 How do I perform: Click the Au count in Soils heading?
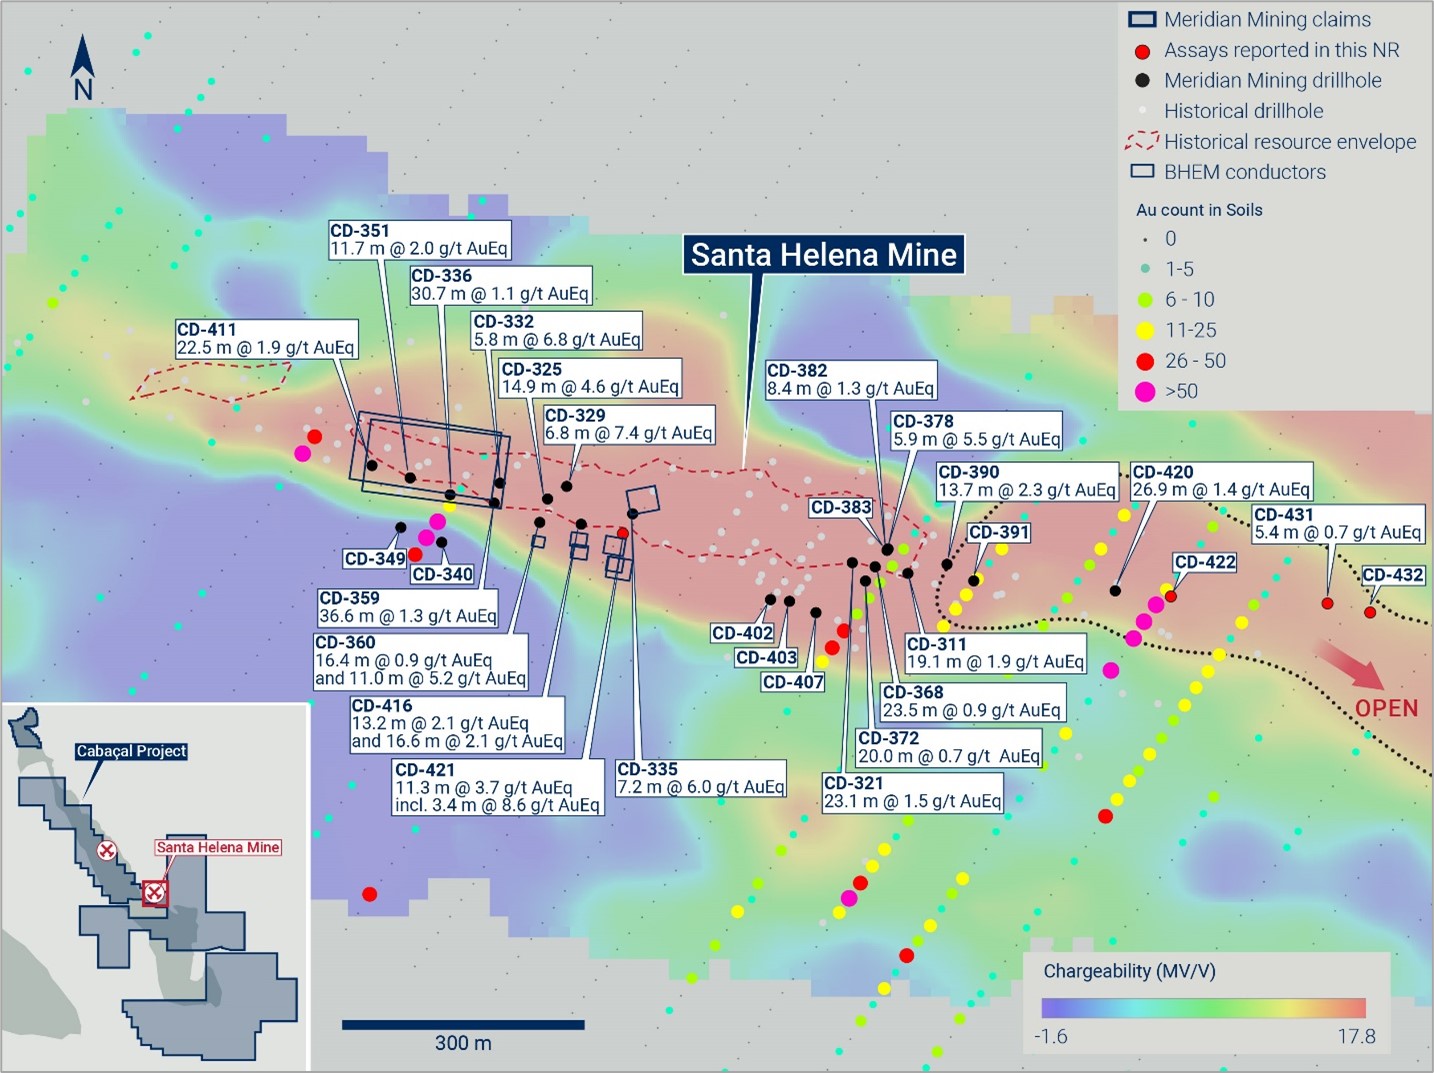tap(1199, 210)
